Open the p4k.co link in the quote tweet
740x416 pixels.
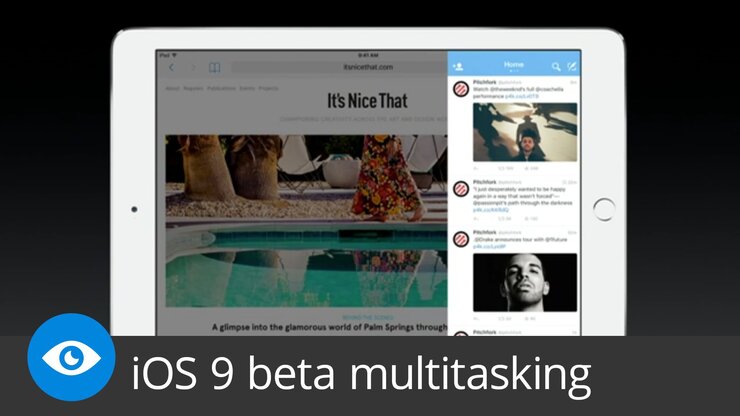coord(491,210)
